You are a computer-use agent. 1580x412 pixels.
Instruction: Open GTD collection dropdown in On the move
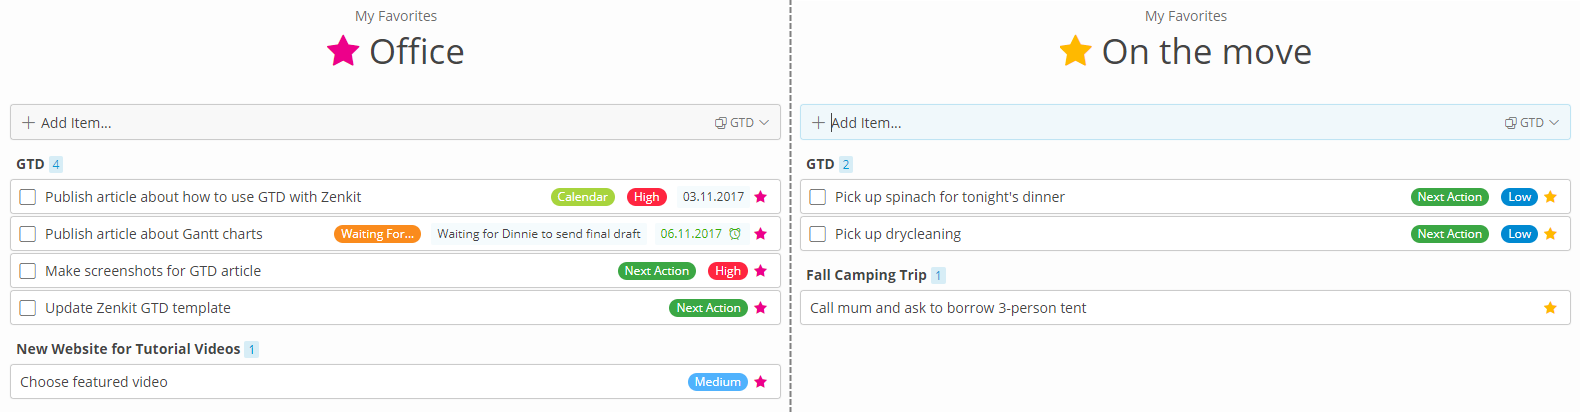tap(1532, 123)
